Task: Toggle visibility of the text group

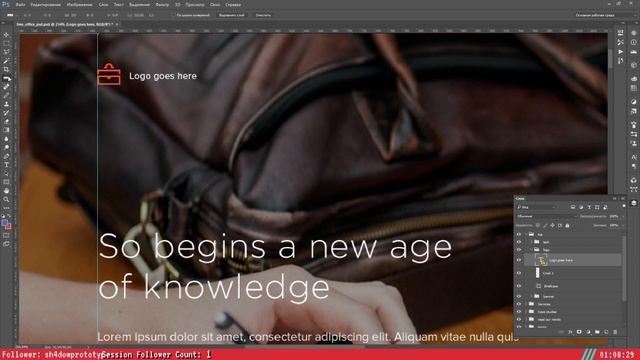Action: [x=519, y=242]
